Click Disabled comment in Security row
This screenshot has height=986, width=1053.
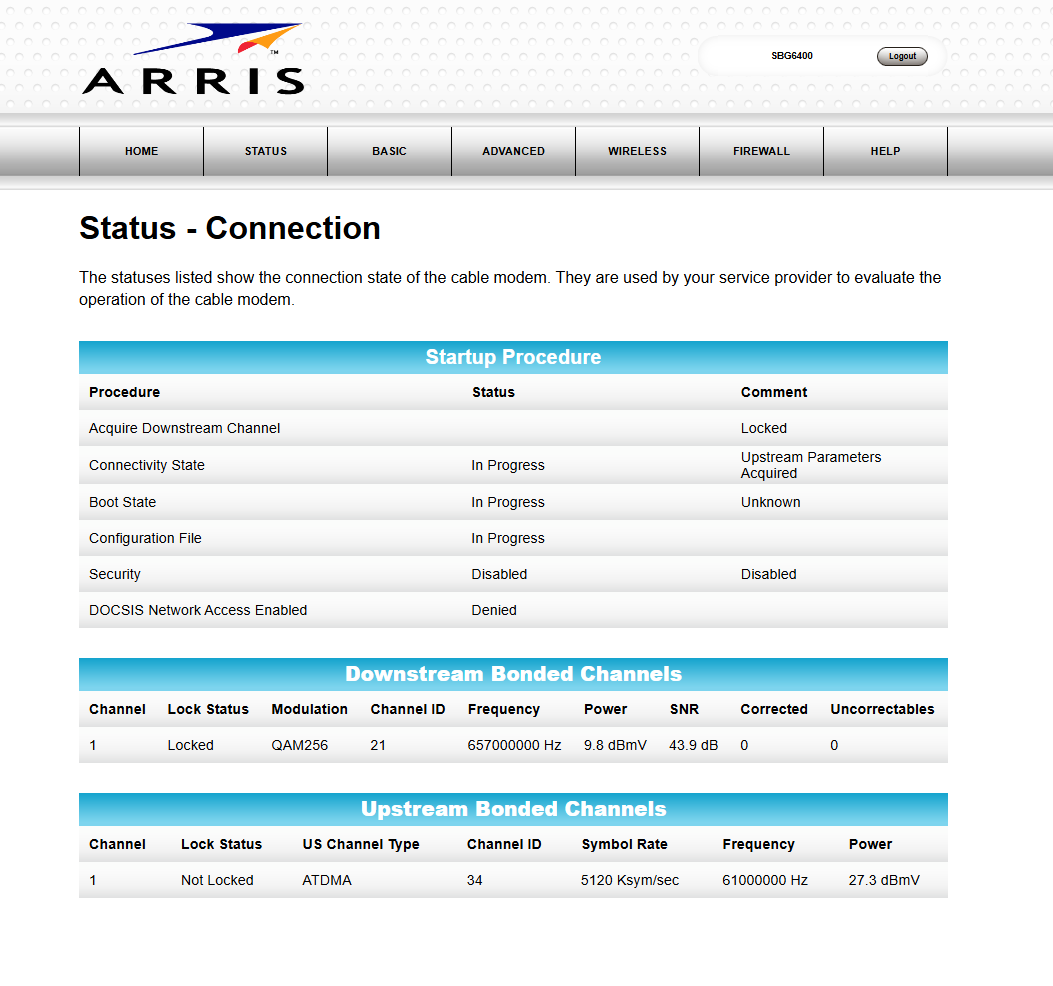point(768,574)
